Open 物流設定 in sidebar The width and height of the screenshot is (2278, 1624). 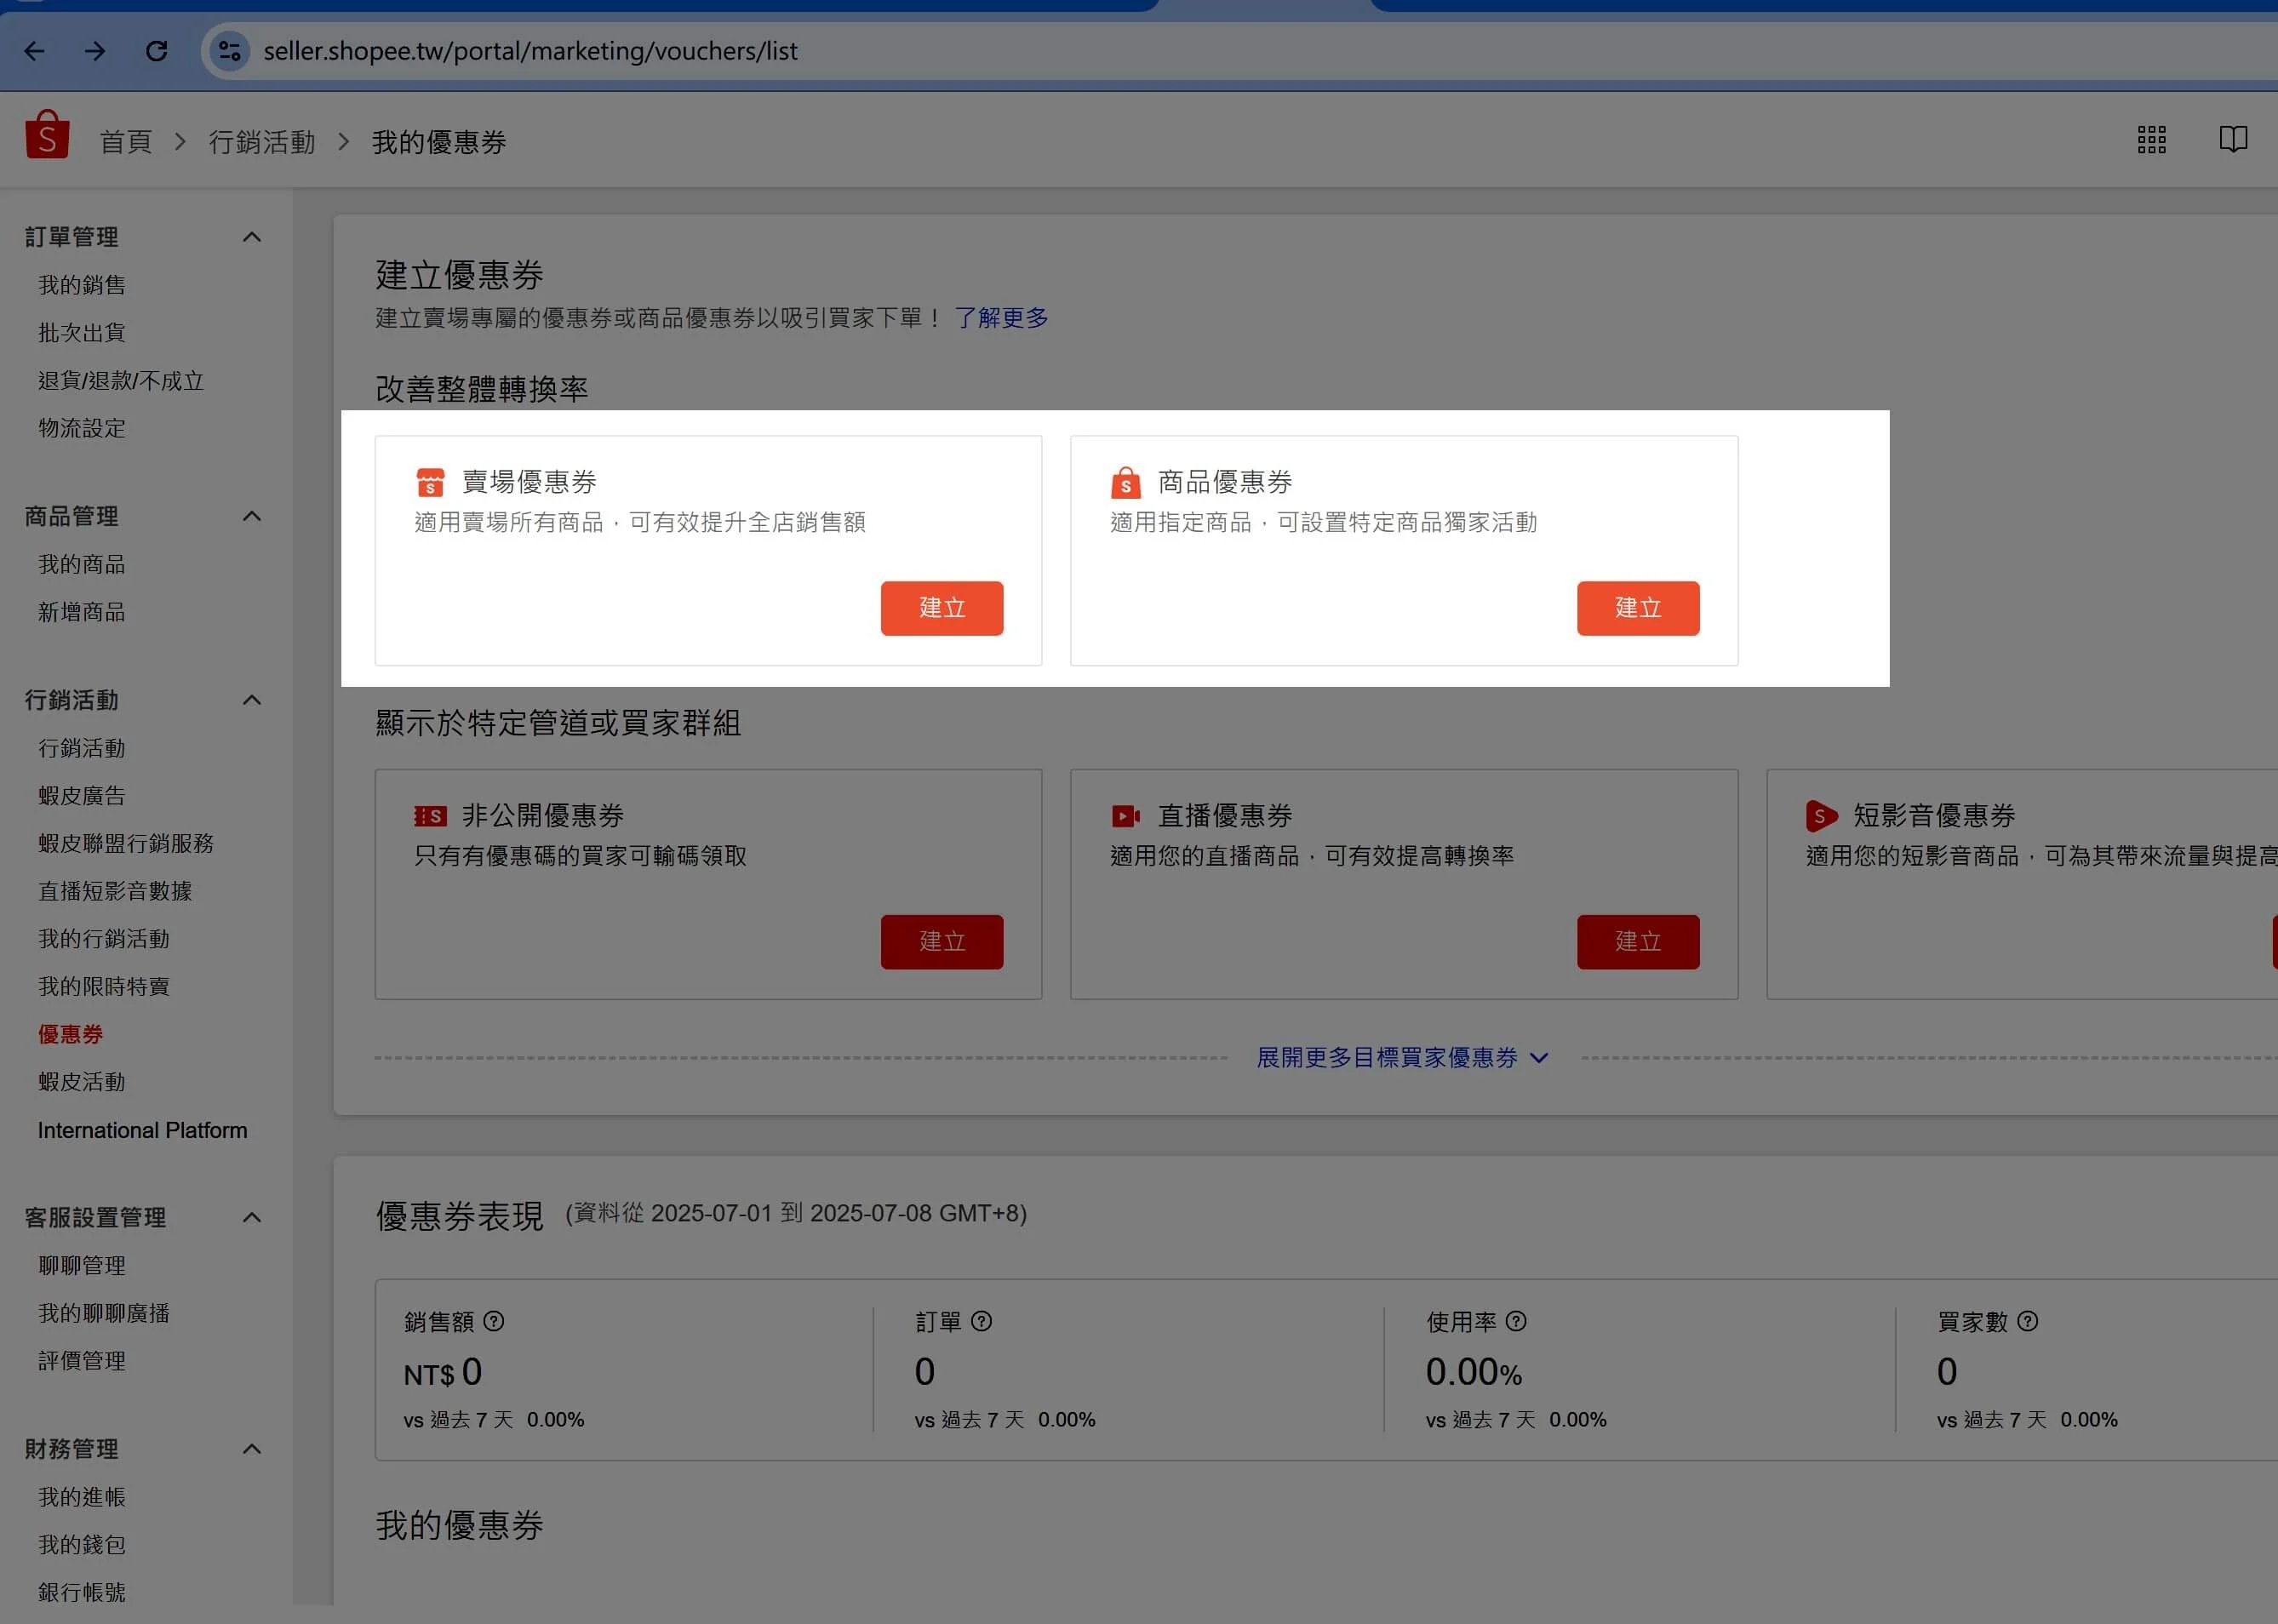point(82,428)
